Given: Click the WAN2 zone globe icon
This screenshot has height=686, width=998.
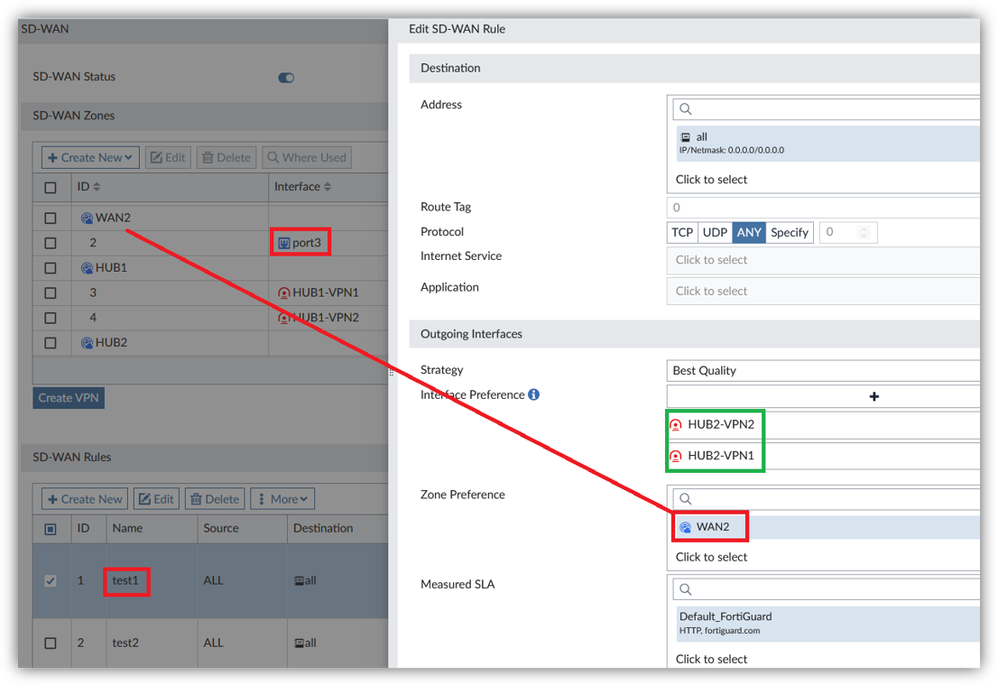Looking at the screenshot, I should point(87,218).
